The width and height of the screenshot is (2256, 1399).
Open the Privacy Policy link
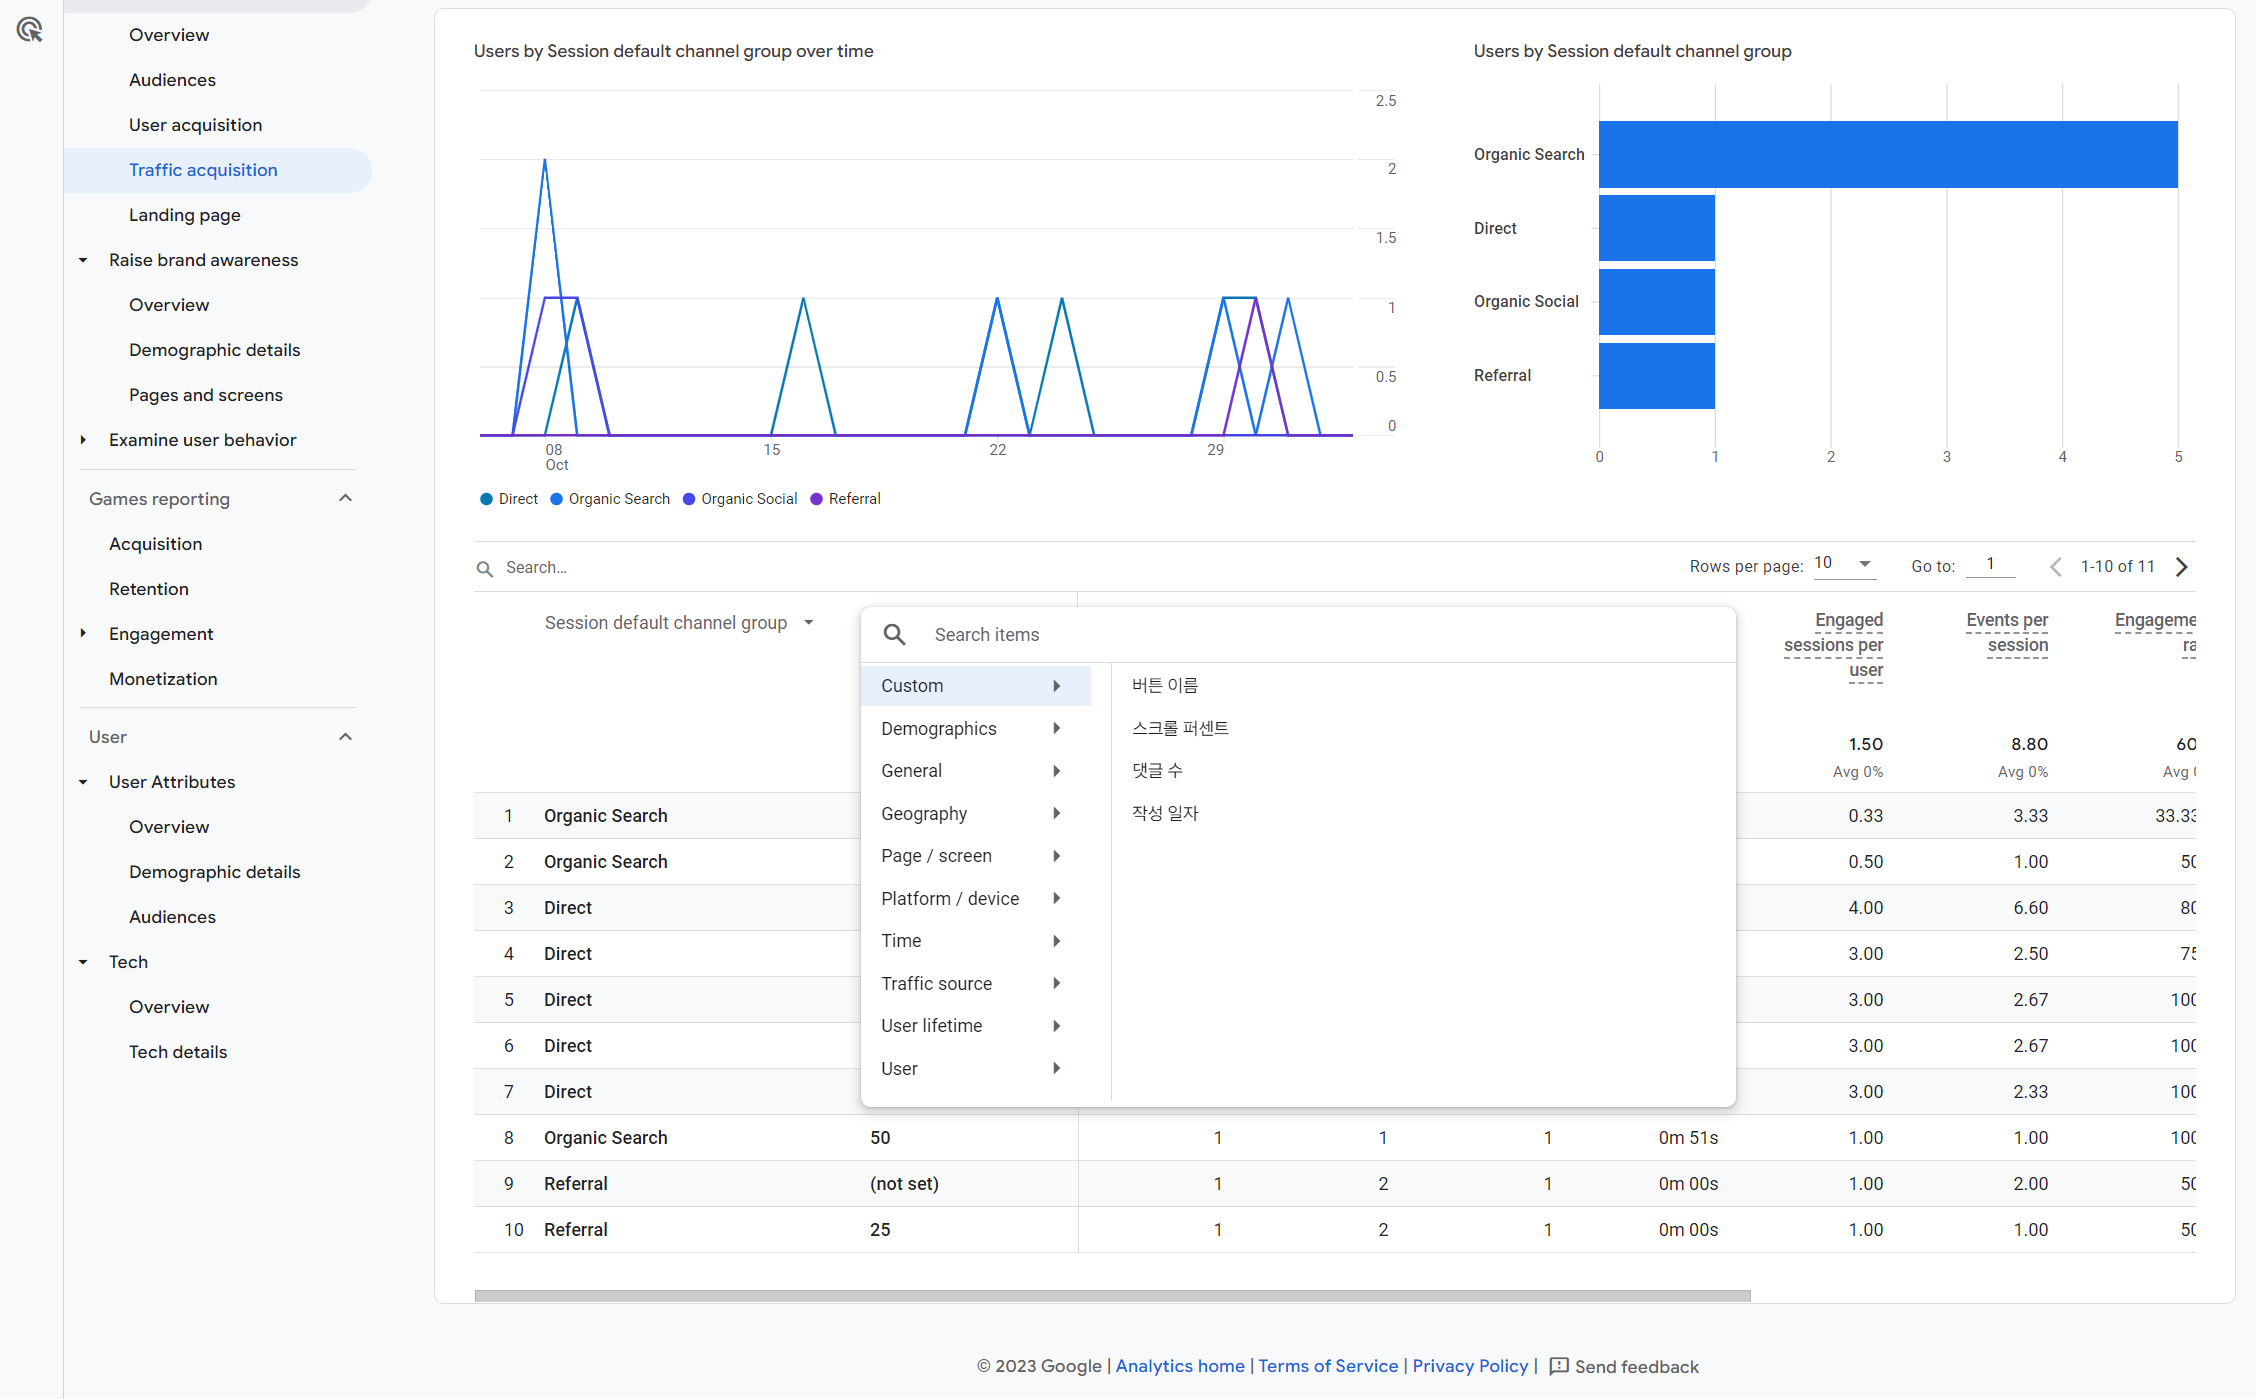1470,1366
